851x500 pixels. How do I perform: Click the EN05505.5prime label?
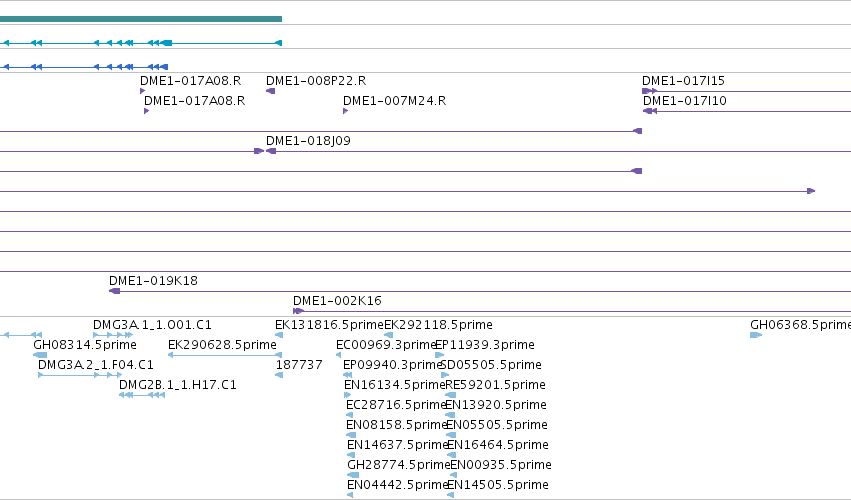pyautogui.click(x=497, y=426)
